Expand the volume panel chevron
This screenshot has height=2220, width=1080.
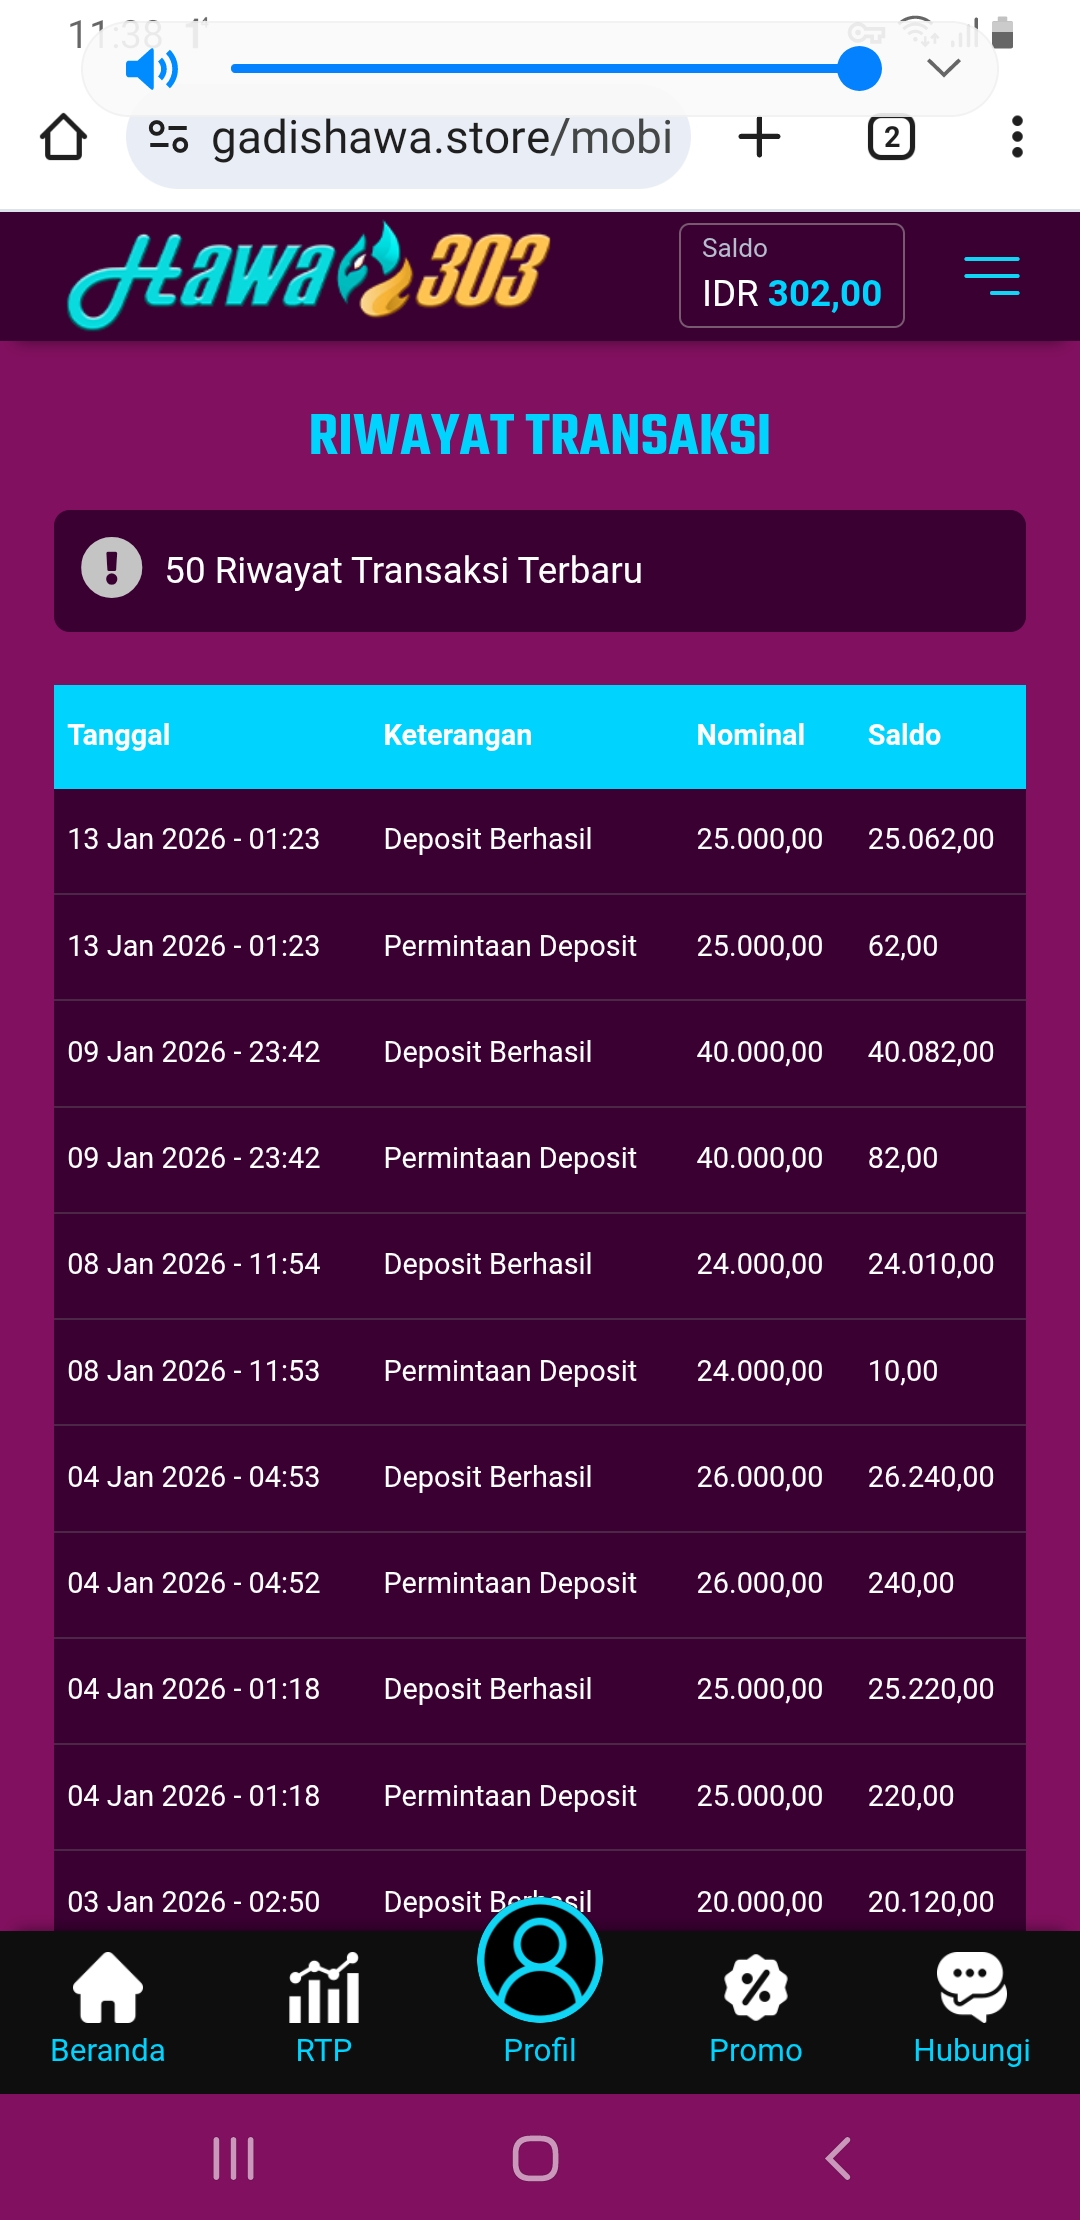pos(943,68)
